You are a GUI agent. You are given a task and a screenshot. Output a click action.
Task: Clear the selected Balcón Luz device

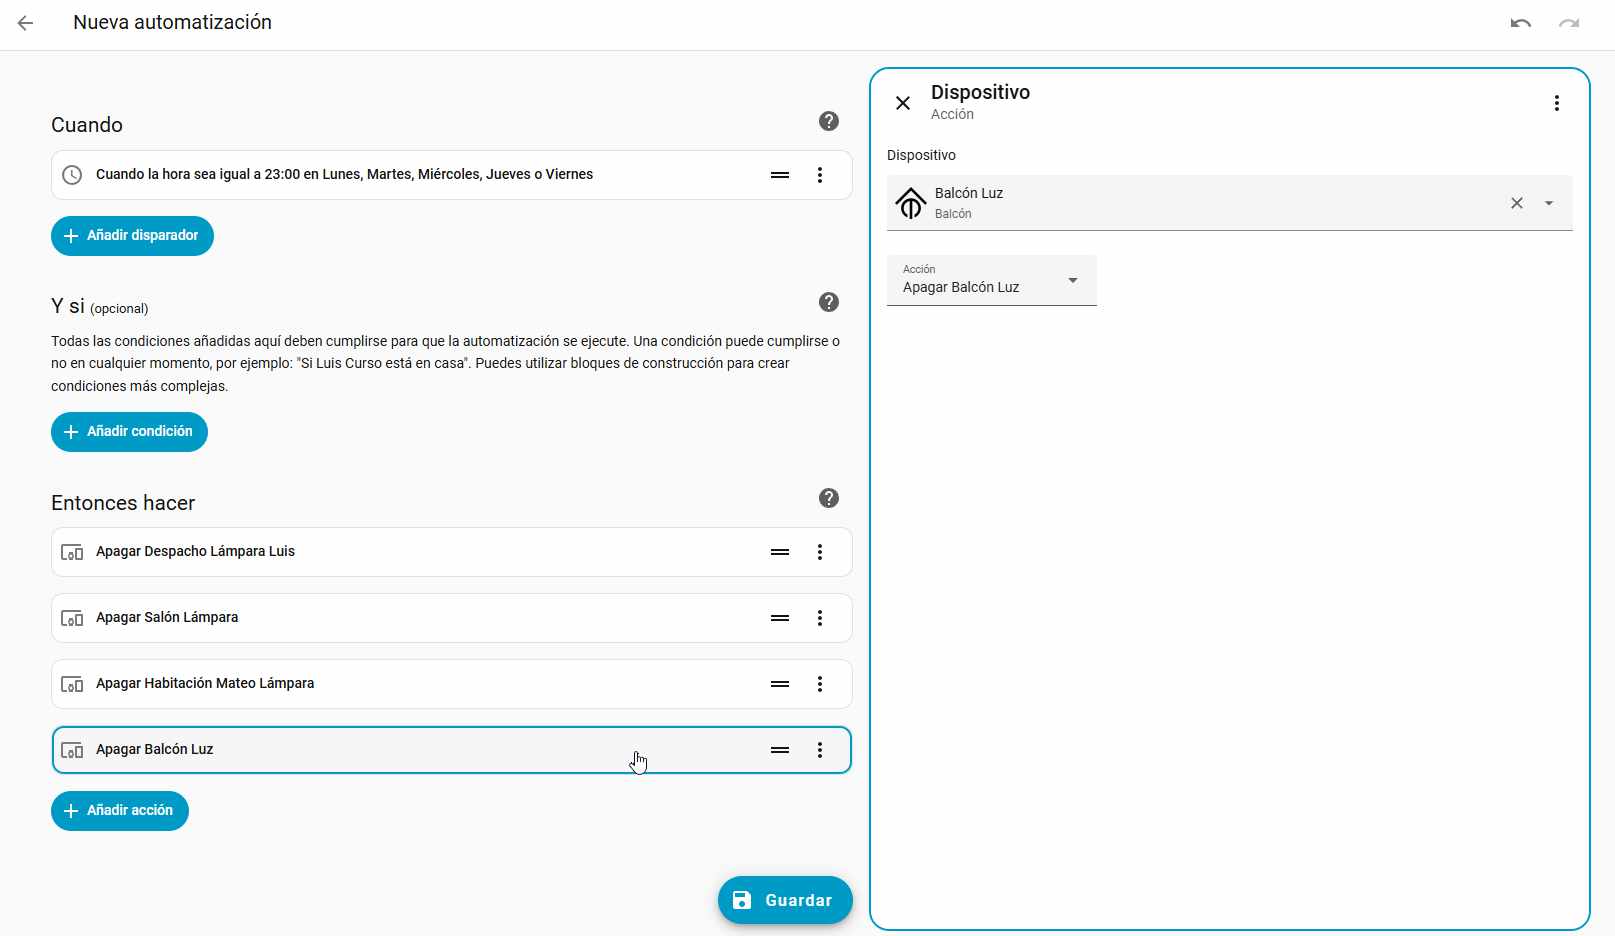(x=1516, y=203)
